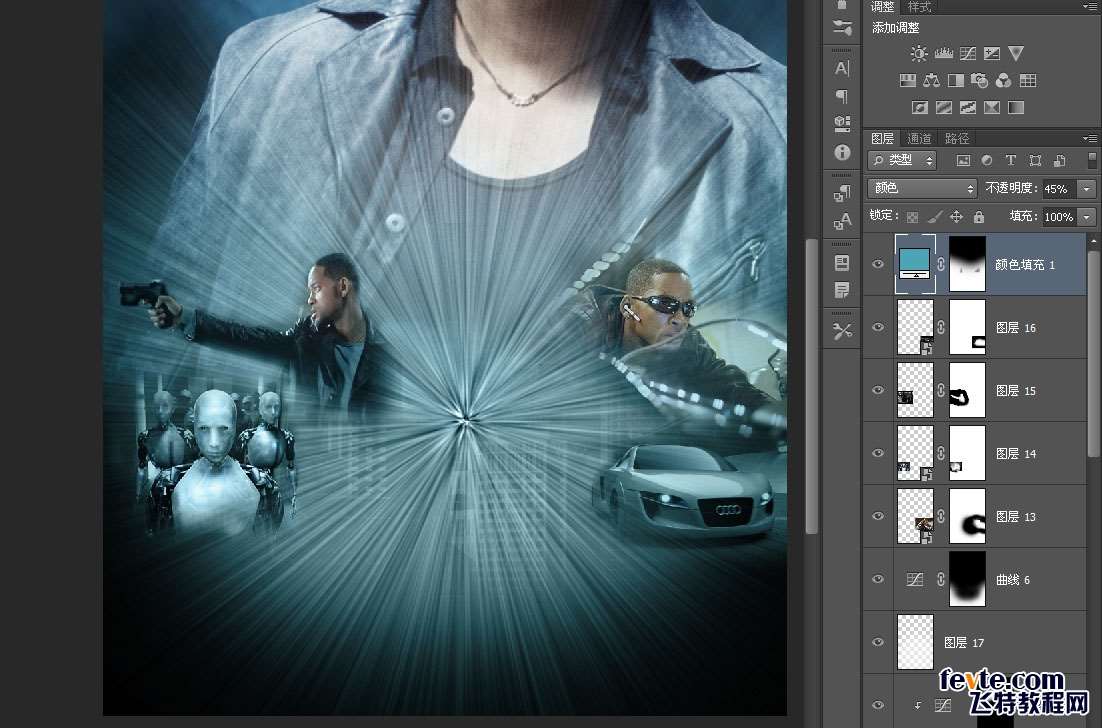Switch to the 路径 tab
The width and height of the screenshot is (1102, 728).
coord(957,138)
